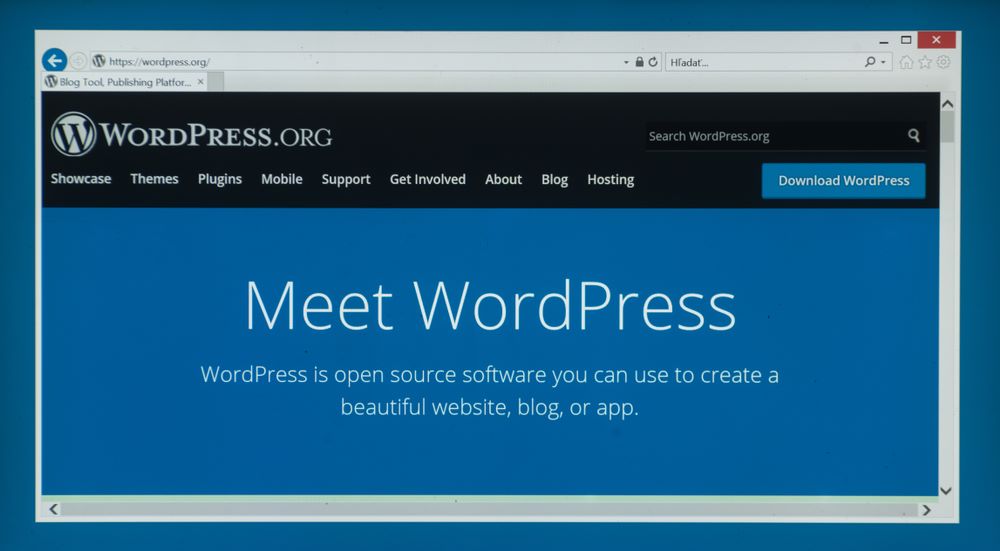Maximize the browser window

click(906, 40)
